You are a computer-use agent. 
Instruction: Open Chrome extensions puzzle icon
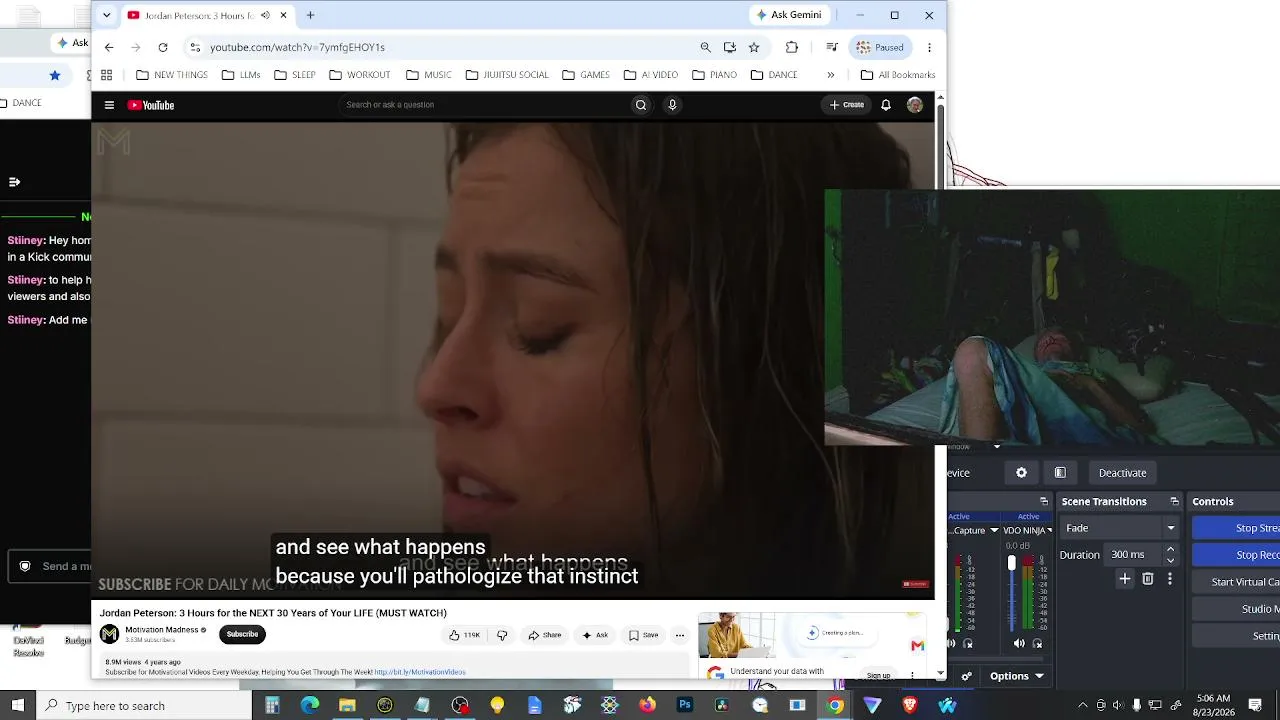[792, 47]
